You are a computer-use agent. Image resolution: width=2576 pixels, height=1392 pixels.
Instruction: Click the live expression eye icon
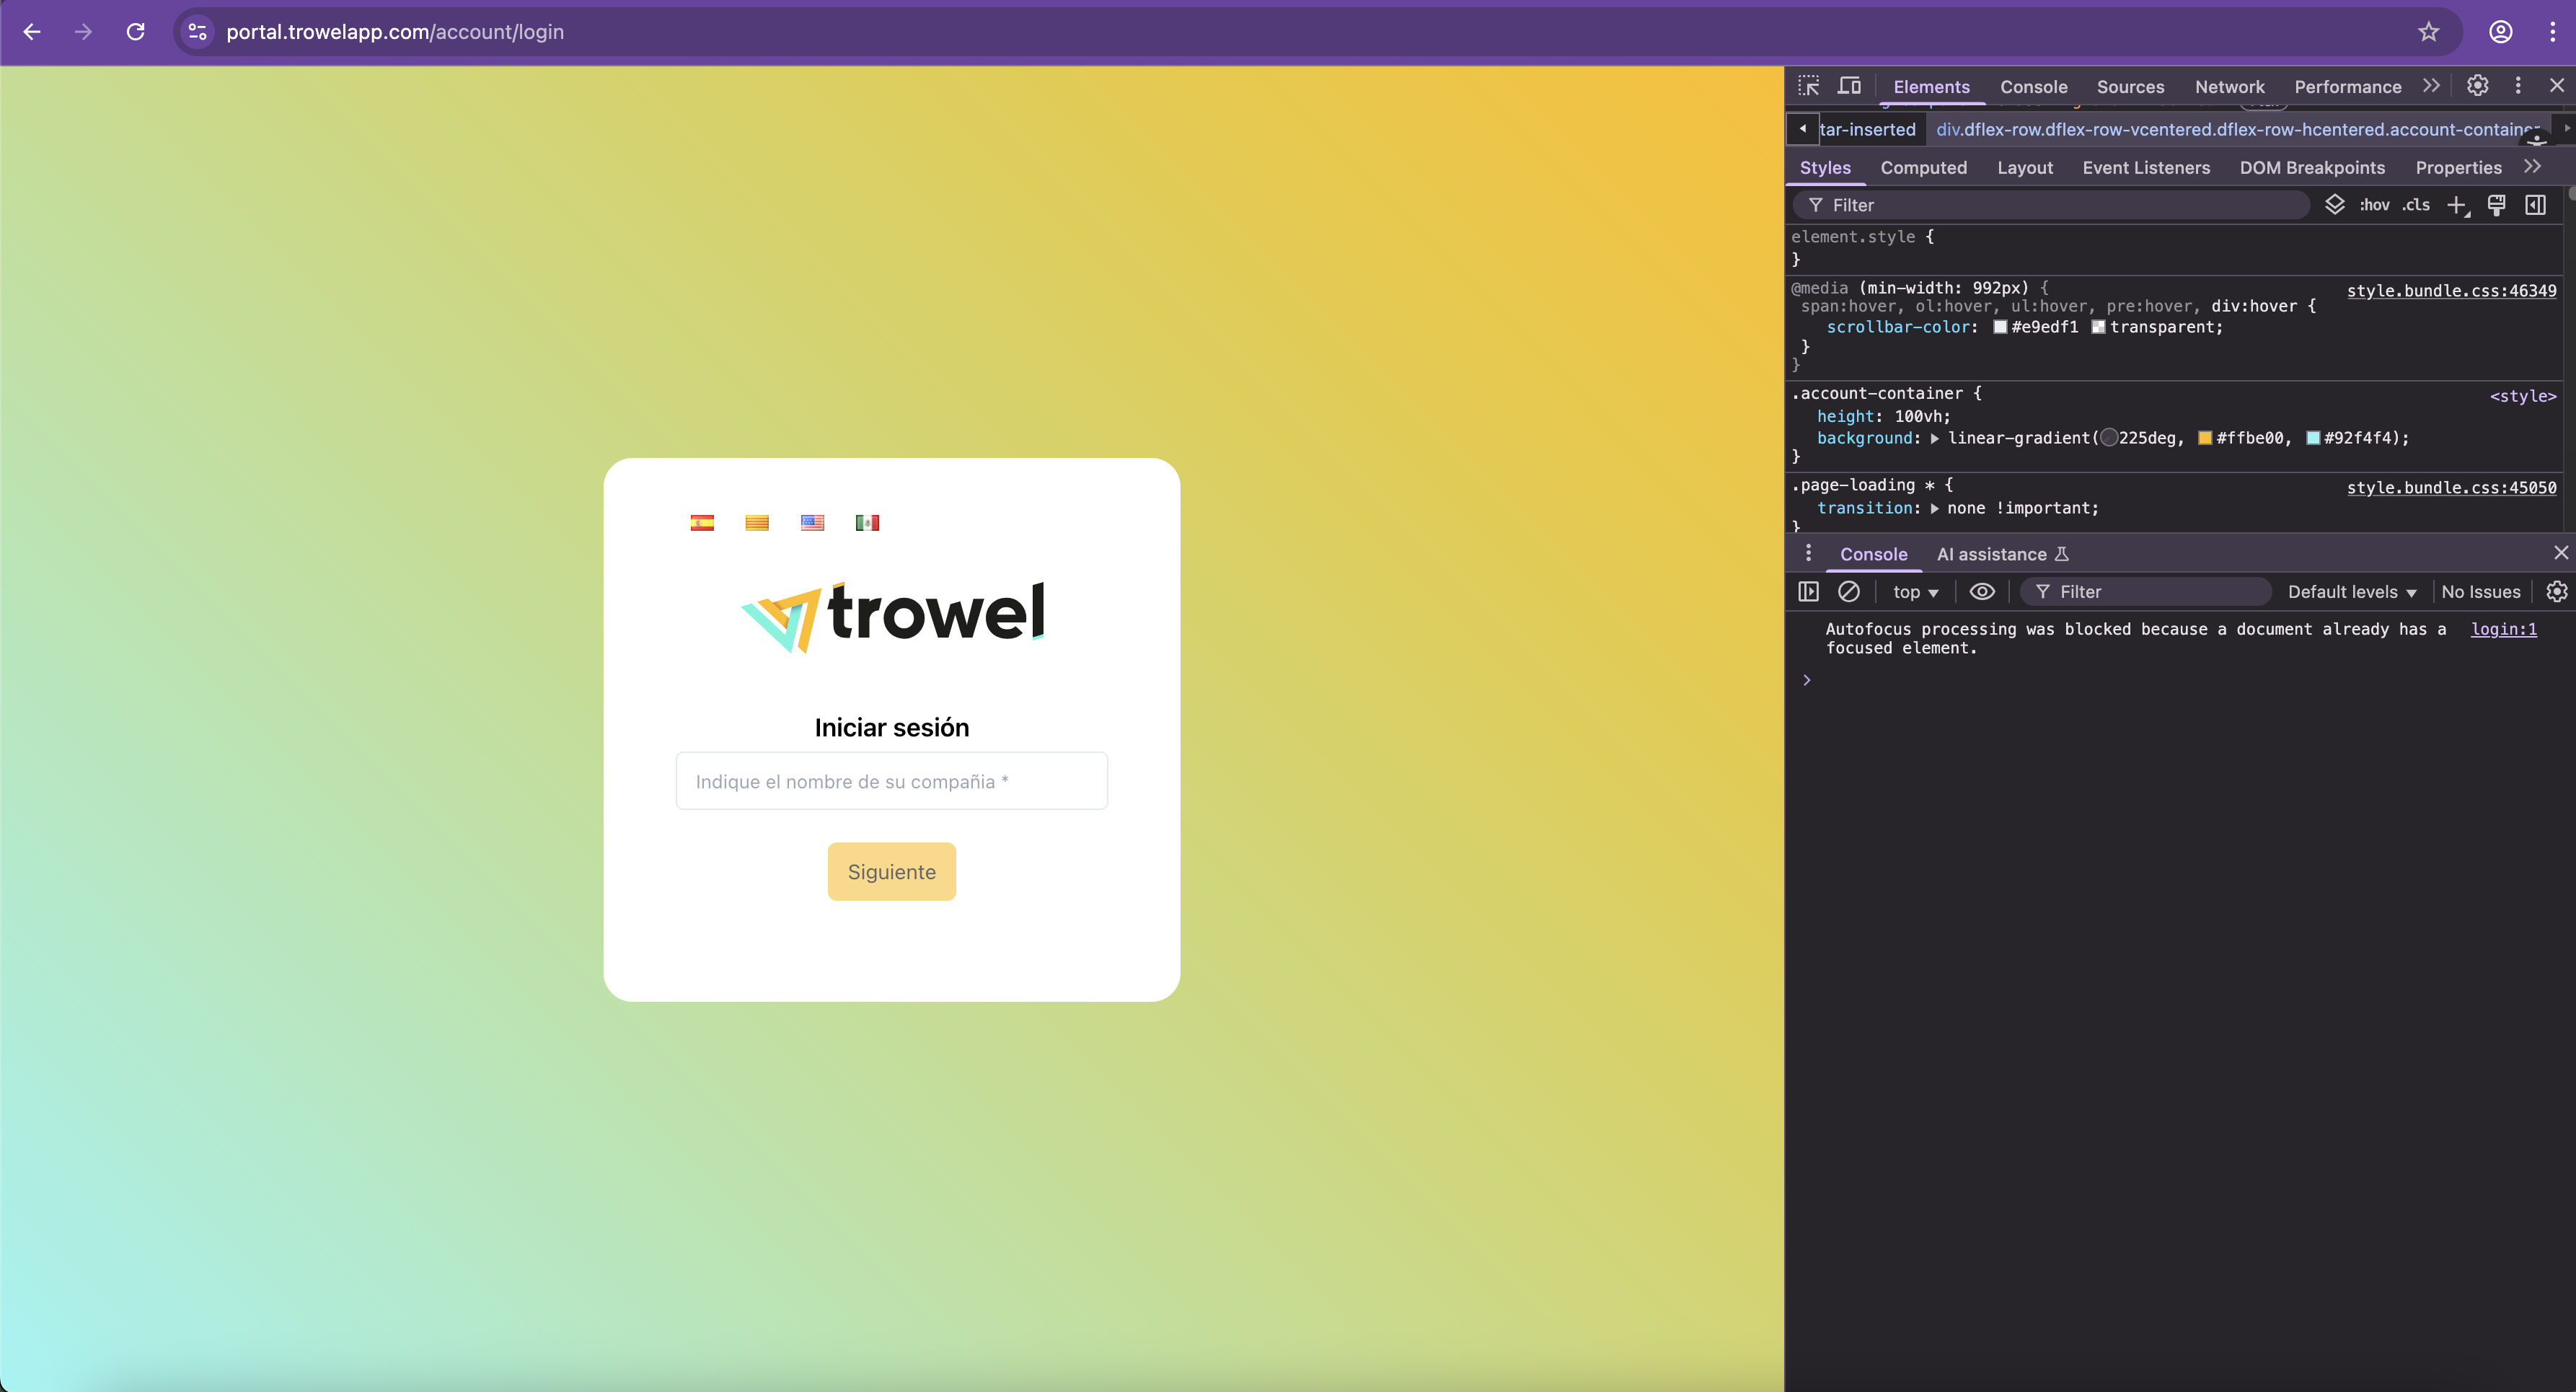tap(1982, 592)
